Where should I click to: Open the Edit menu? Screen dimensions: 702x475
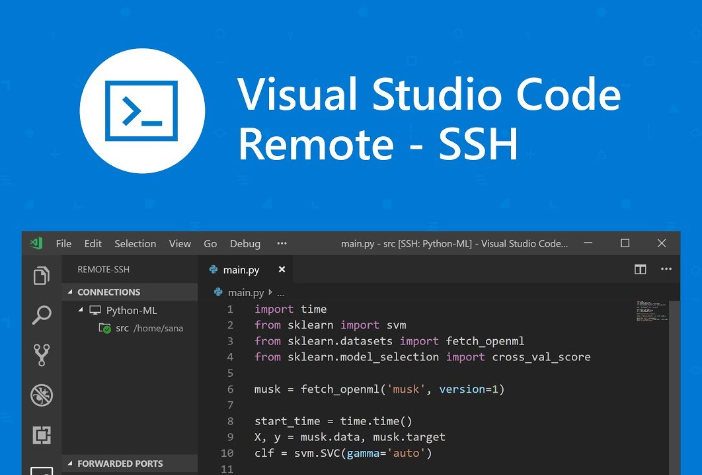point(93,244)
